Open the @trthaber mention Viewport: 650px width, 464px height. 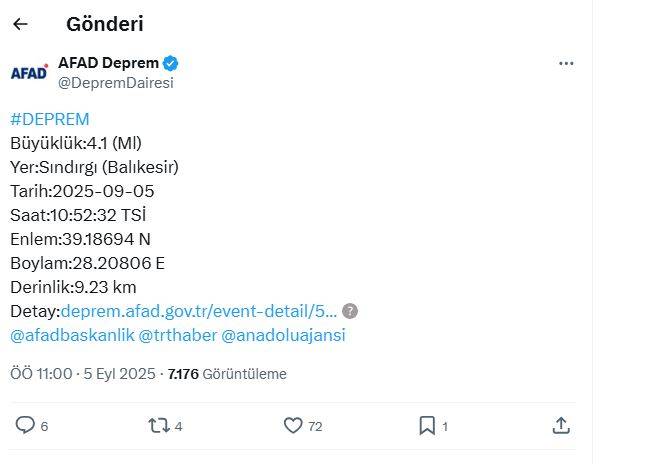pyautogui.click(x=177, y=335)
